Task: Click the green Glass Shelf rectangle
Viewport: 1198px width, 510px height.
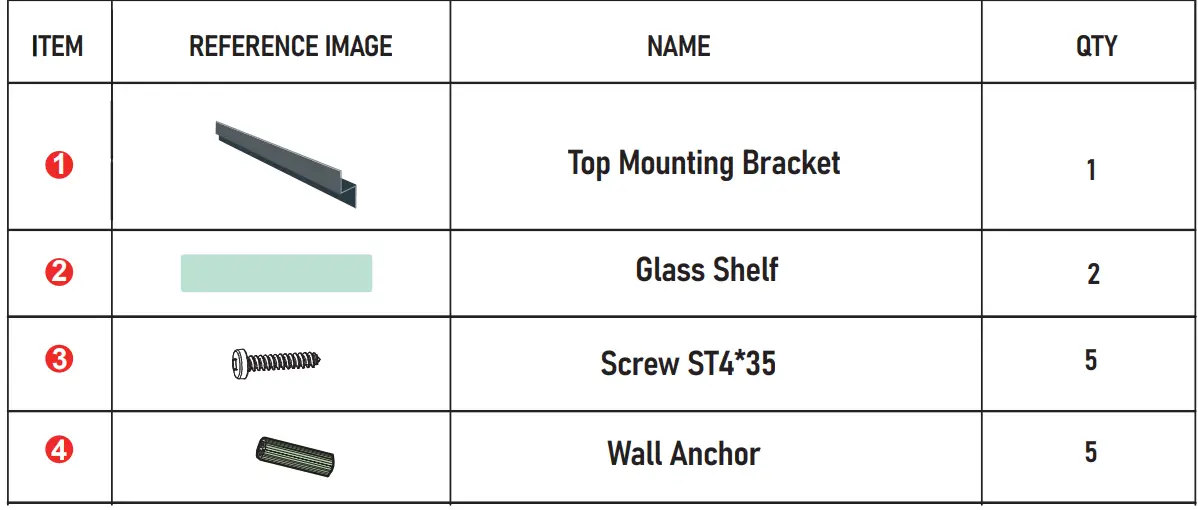Action: click(276, 273)
